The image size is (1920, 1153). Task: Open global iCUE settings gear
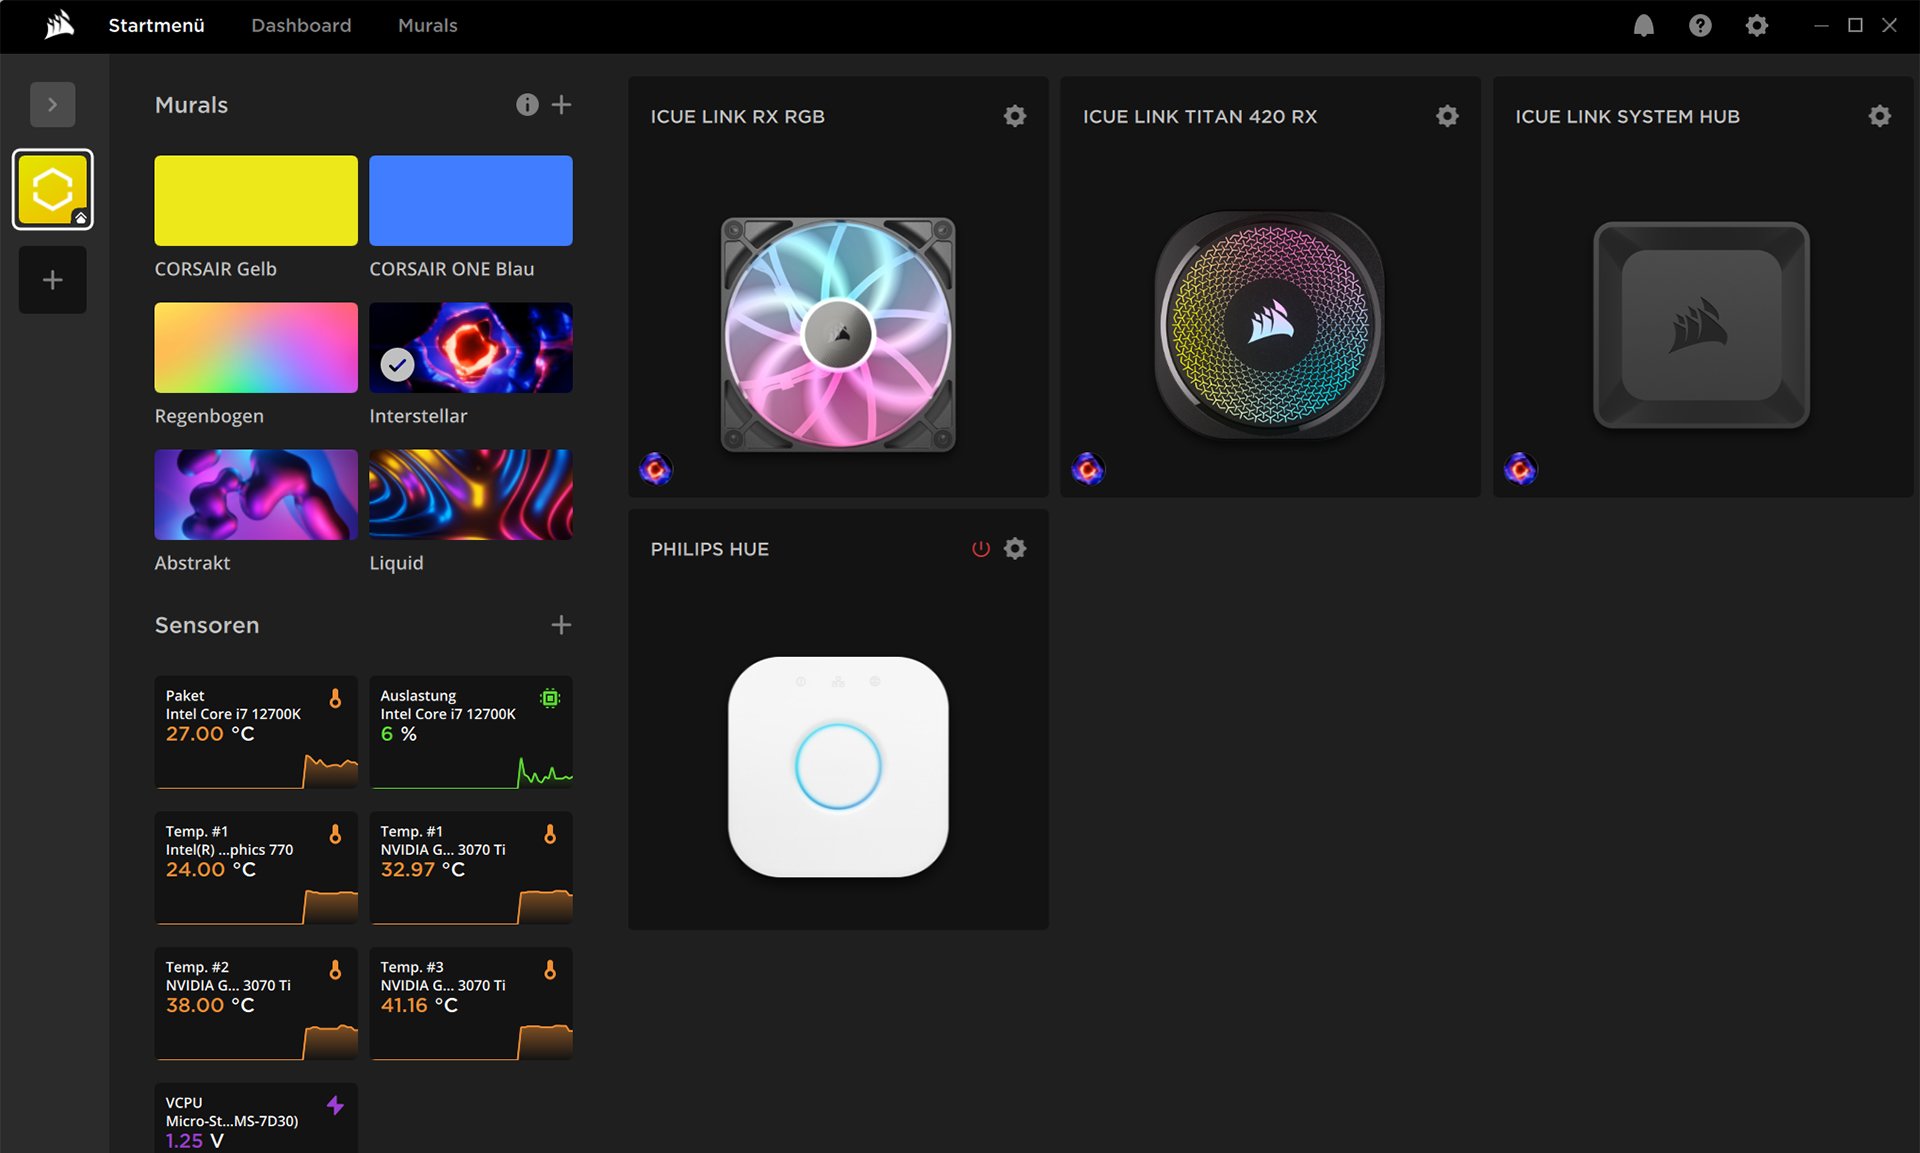pyautogui.click(x=1756, y=26)
